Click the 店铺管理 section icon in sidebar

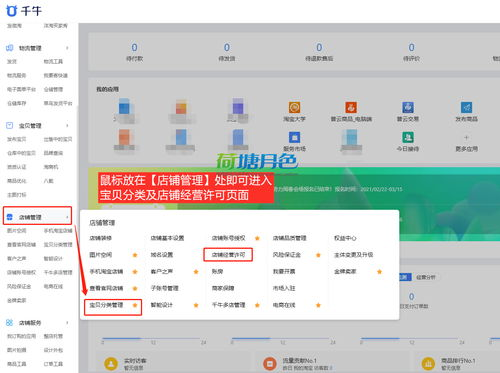[x=10, y=217]
